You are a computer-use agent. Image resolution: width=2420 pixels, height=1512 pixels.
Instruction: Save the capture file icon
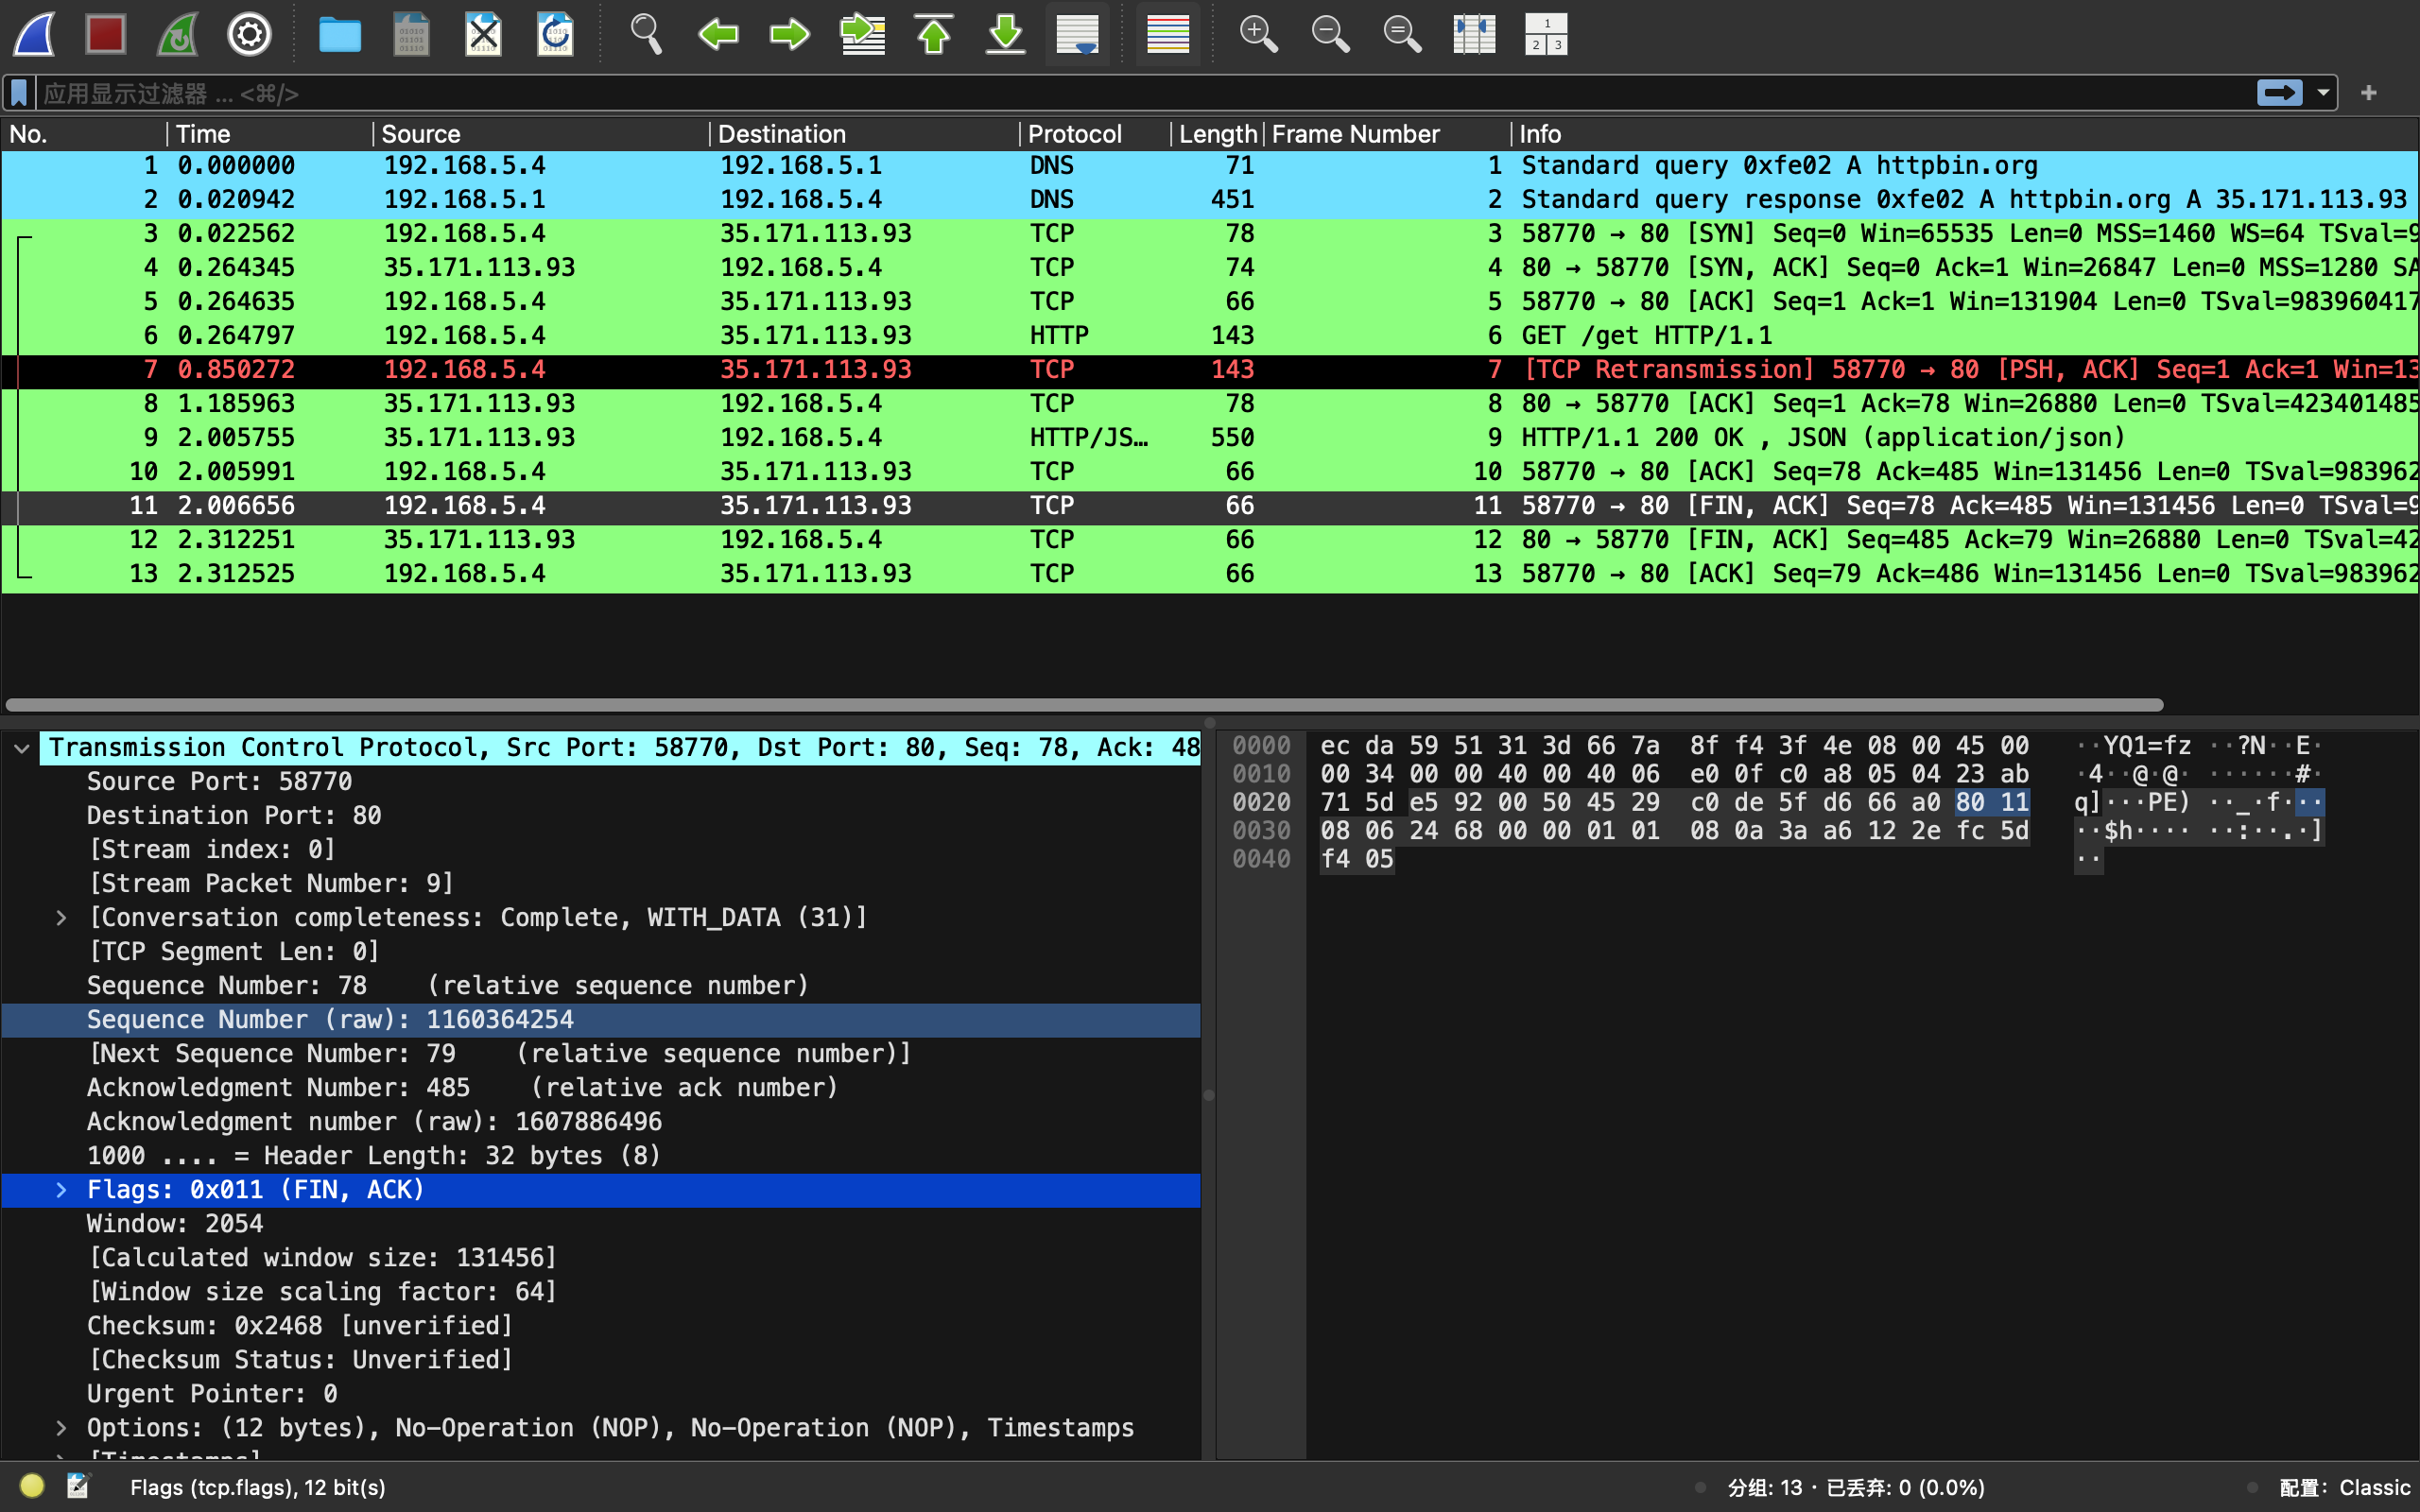411,34
